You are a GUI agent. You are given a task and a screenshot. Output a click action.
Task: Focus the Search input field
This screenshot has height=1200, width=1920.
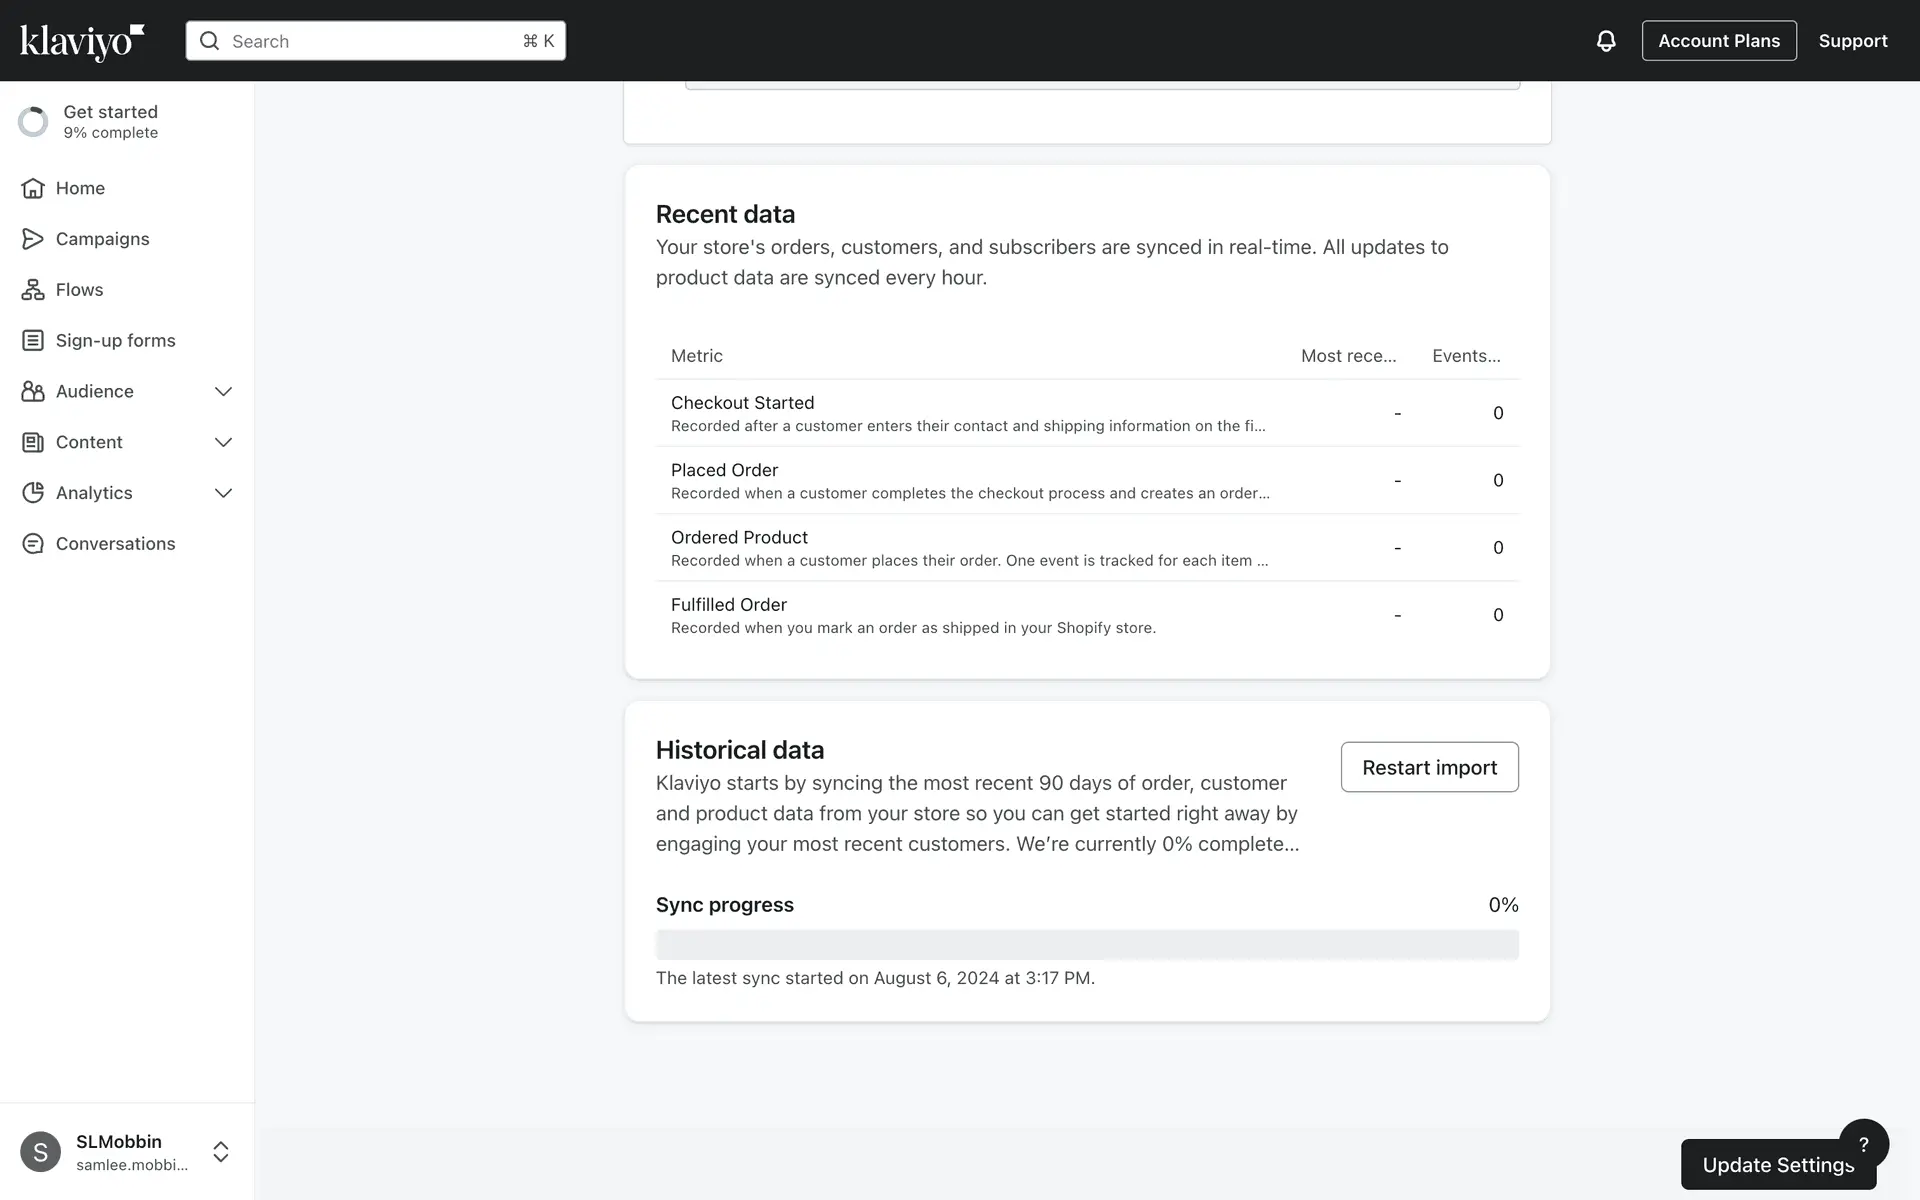(x=375, y=41)
